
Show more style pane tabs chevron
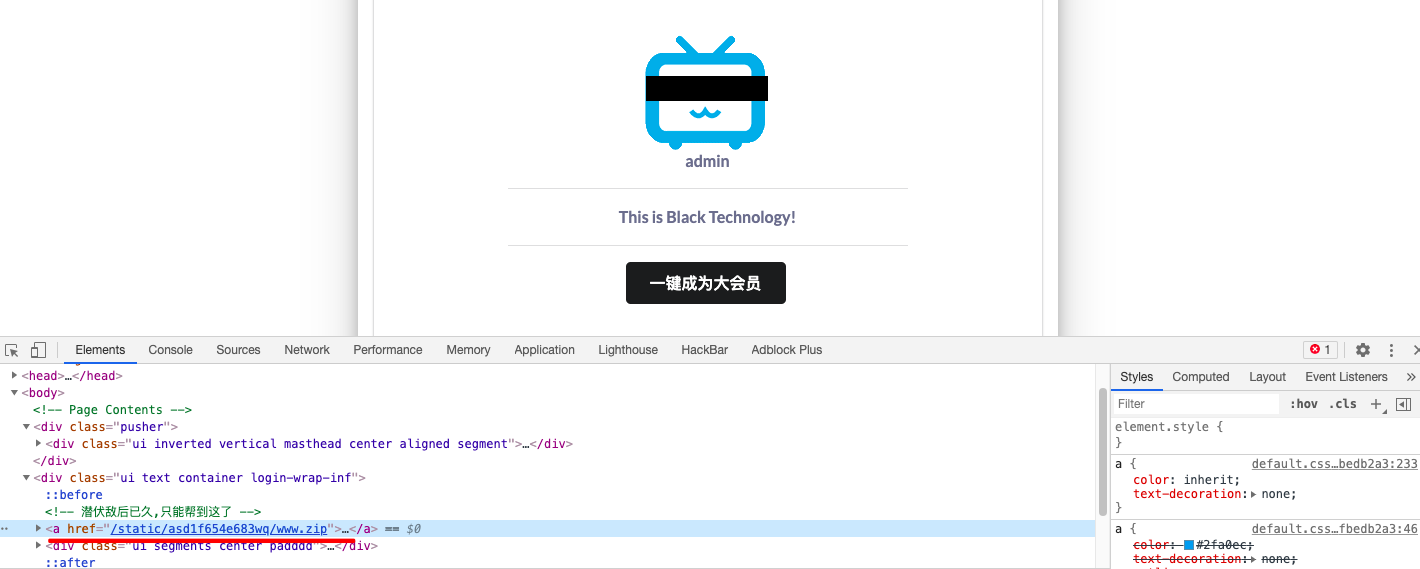1410,377
